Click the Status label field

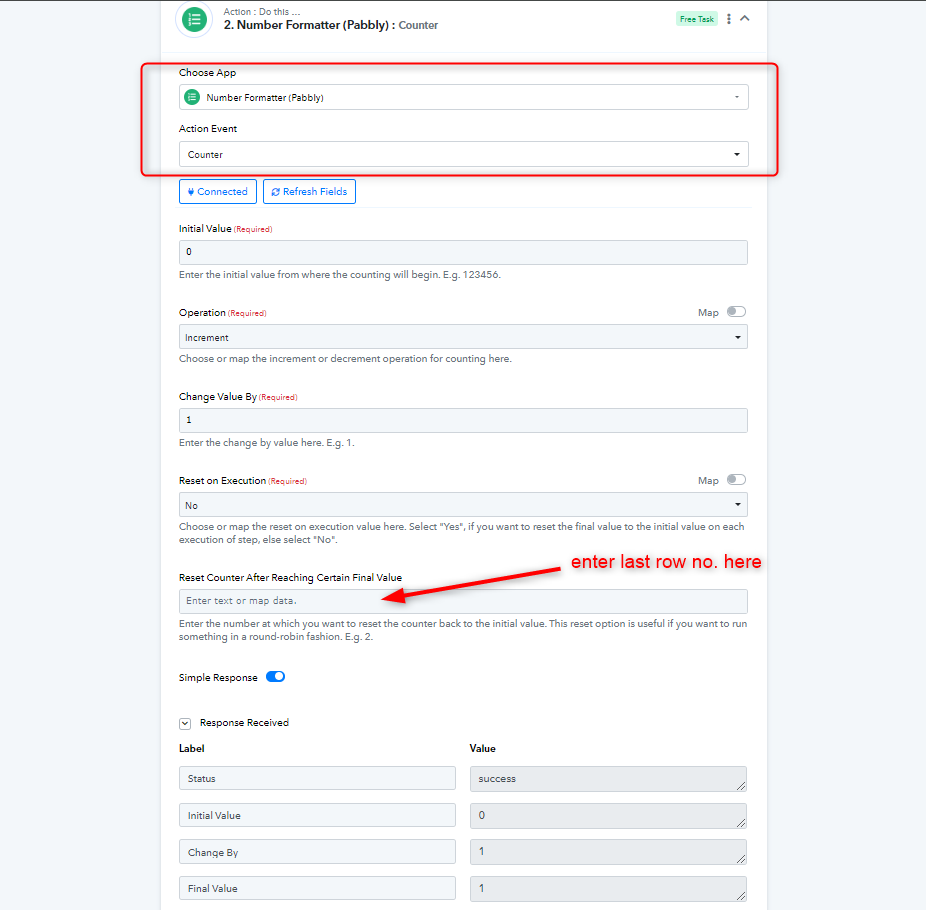pyautogui.click(x=317, y=778)
